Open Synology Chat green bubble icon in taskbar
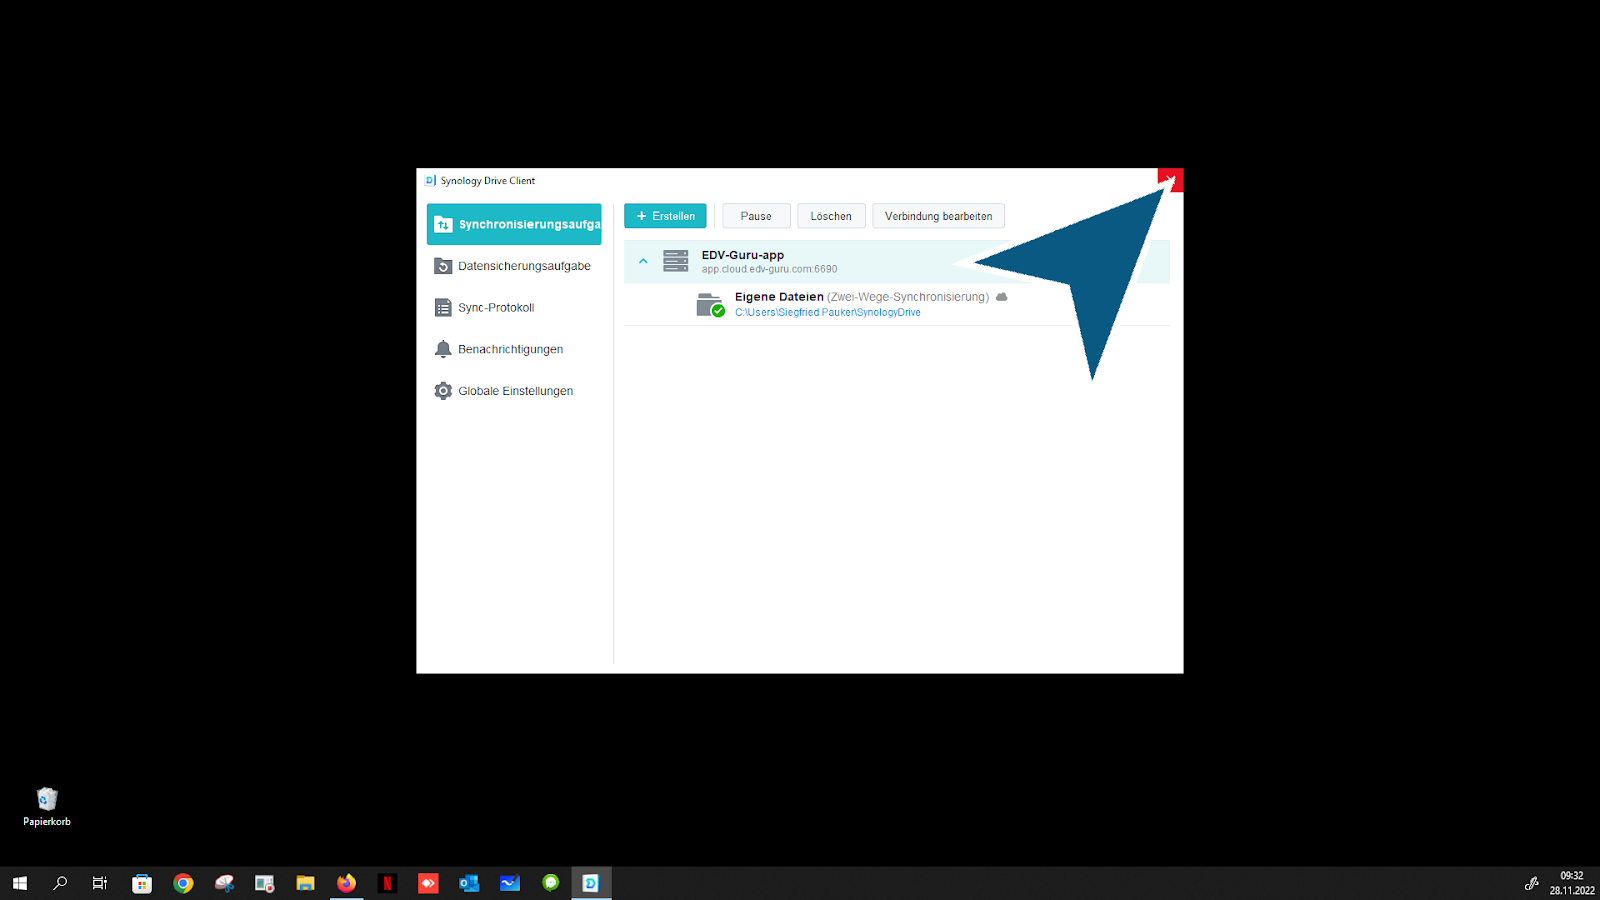 click(551, 883)
